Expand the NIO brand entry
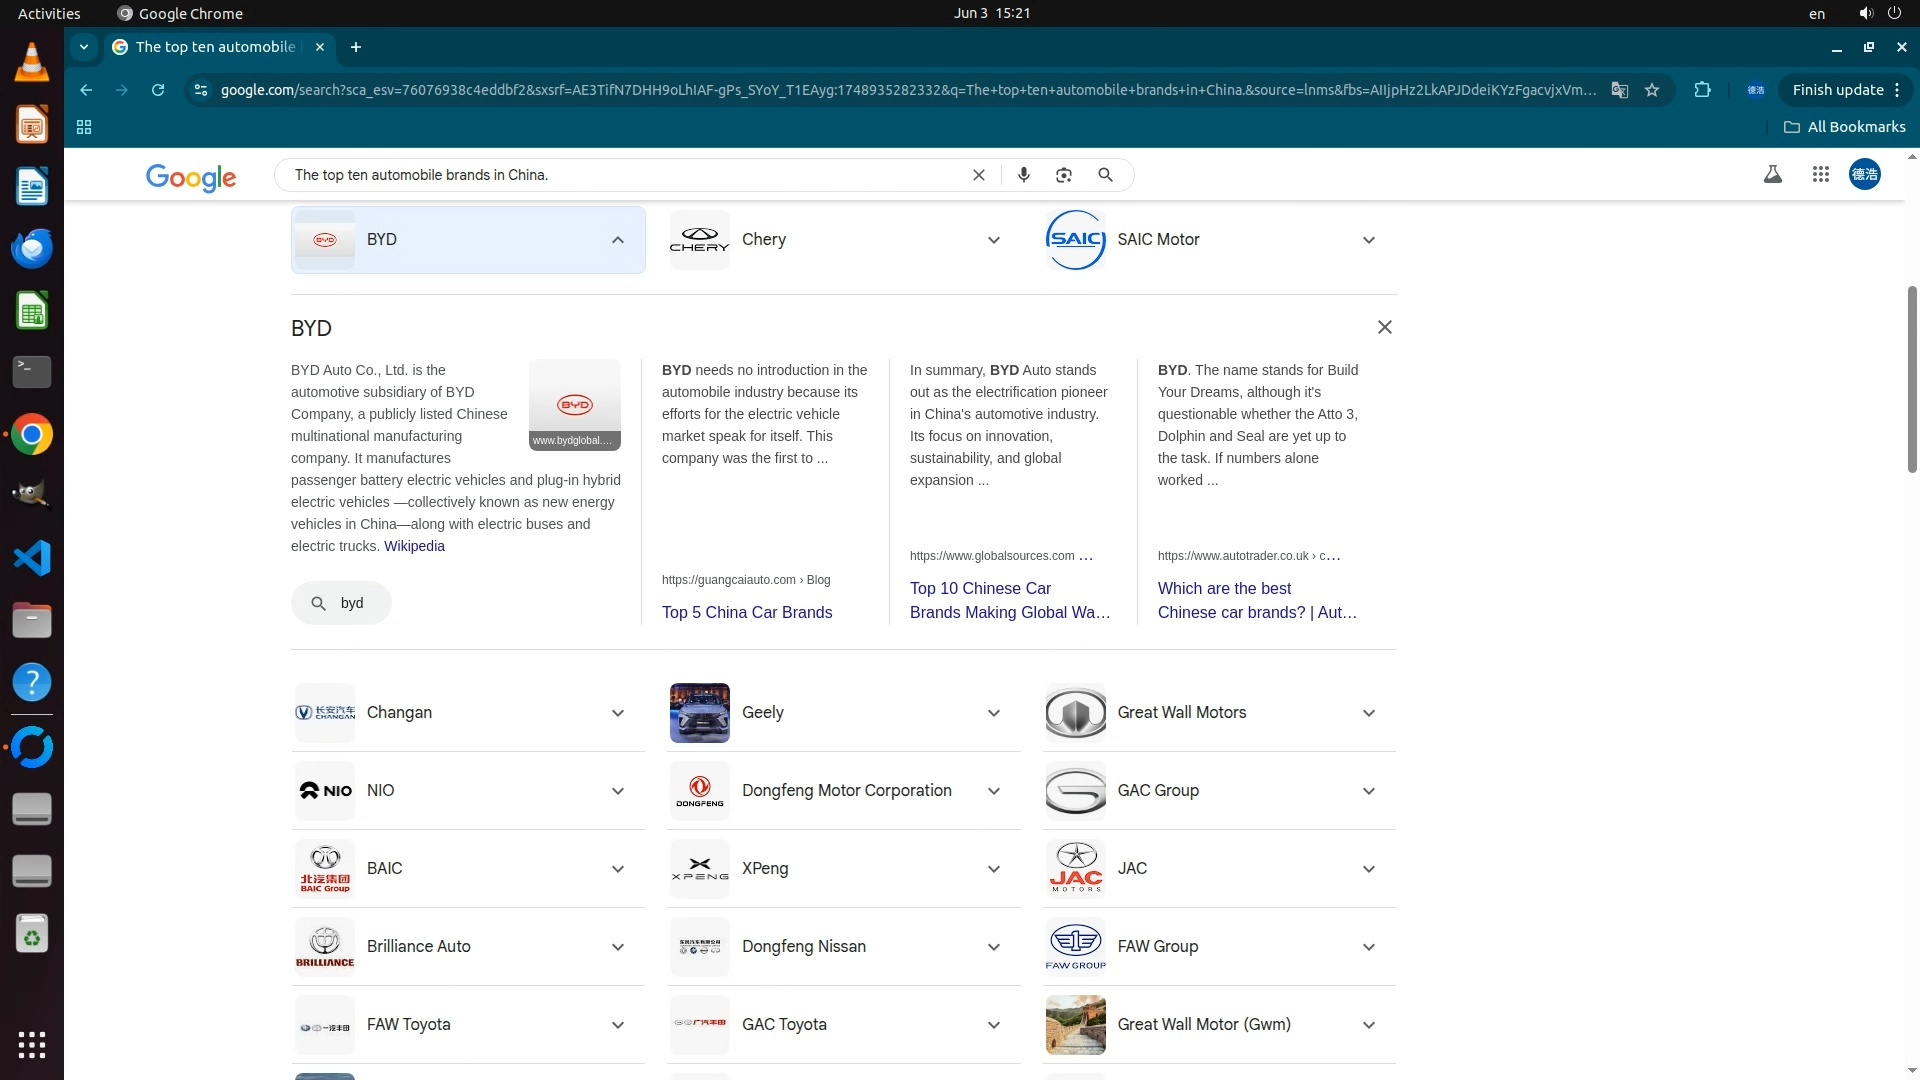This screenshot has width=1920, height=1080. [x=617, y=791]
